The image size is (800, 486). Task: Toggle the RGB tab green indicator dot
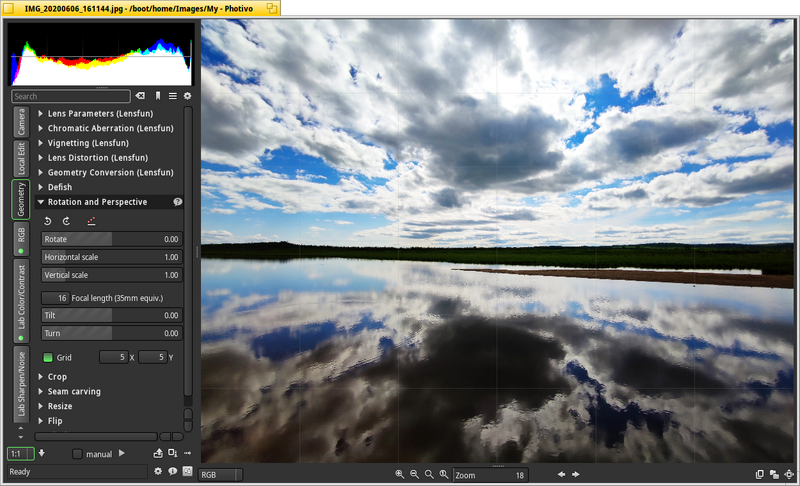click(x=21, y=251)
